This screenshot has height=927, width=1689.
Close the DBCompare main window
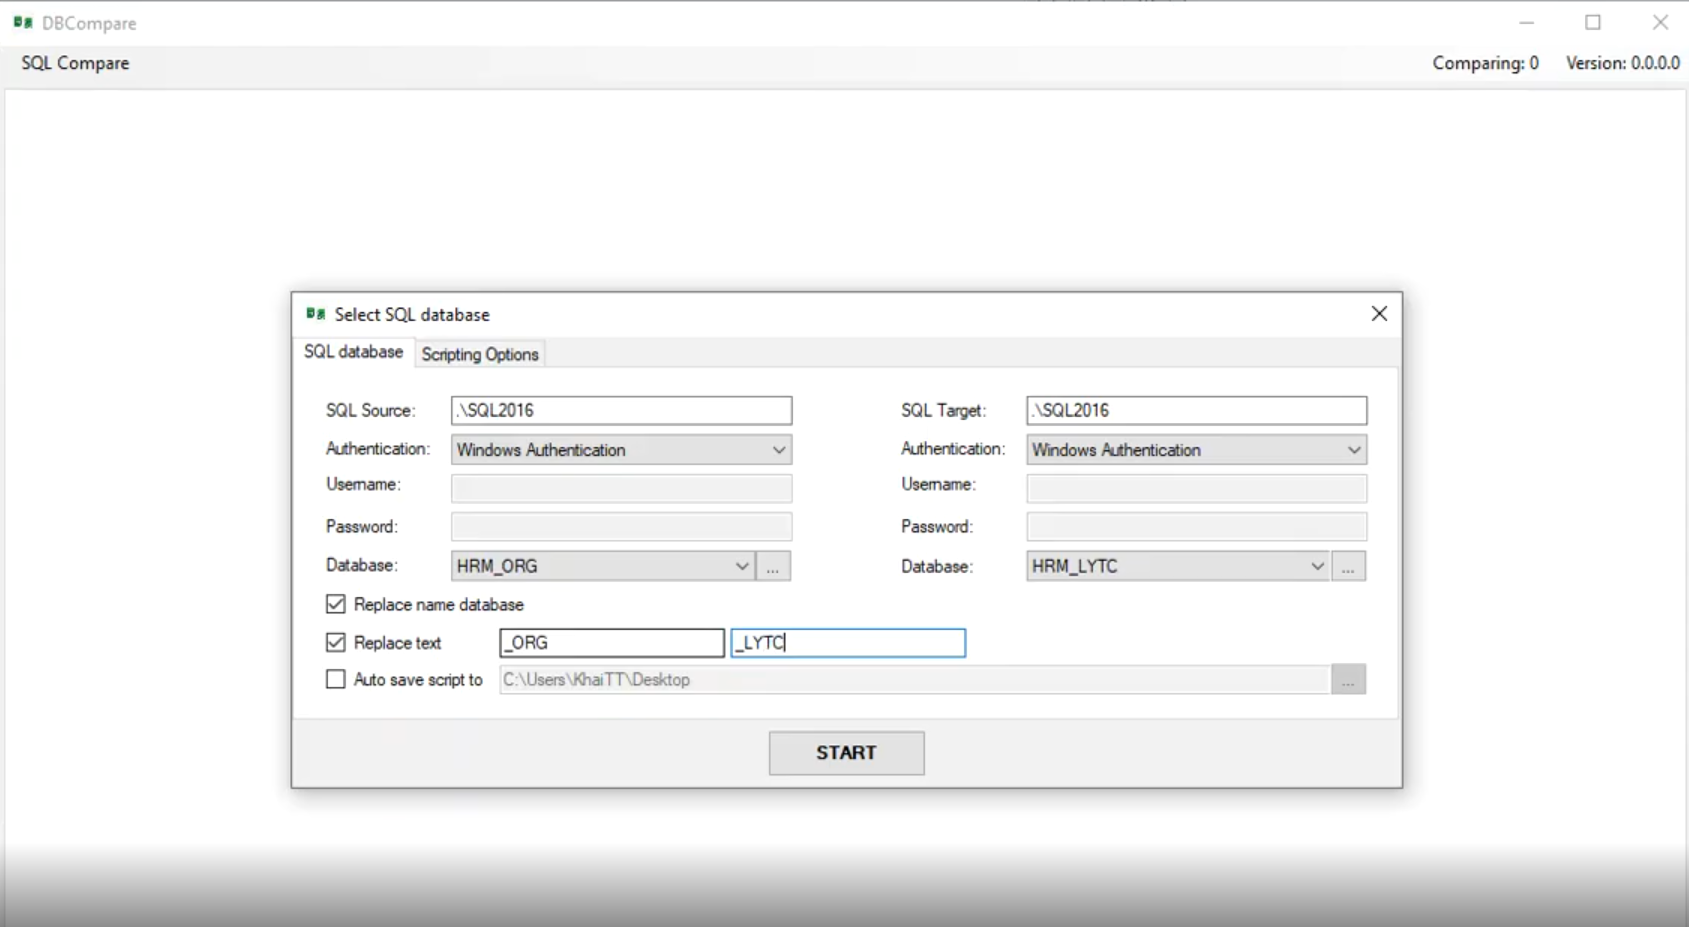click(x=1660, y=22)
